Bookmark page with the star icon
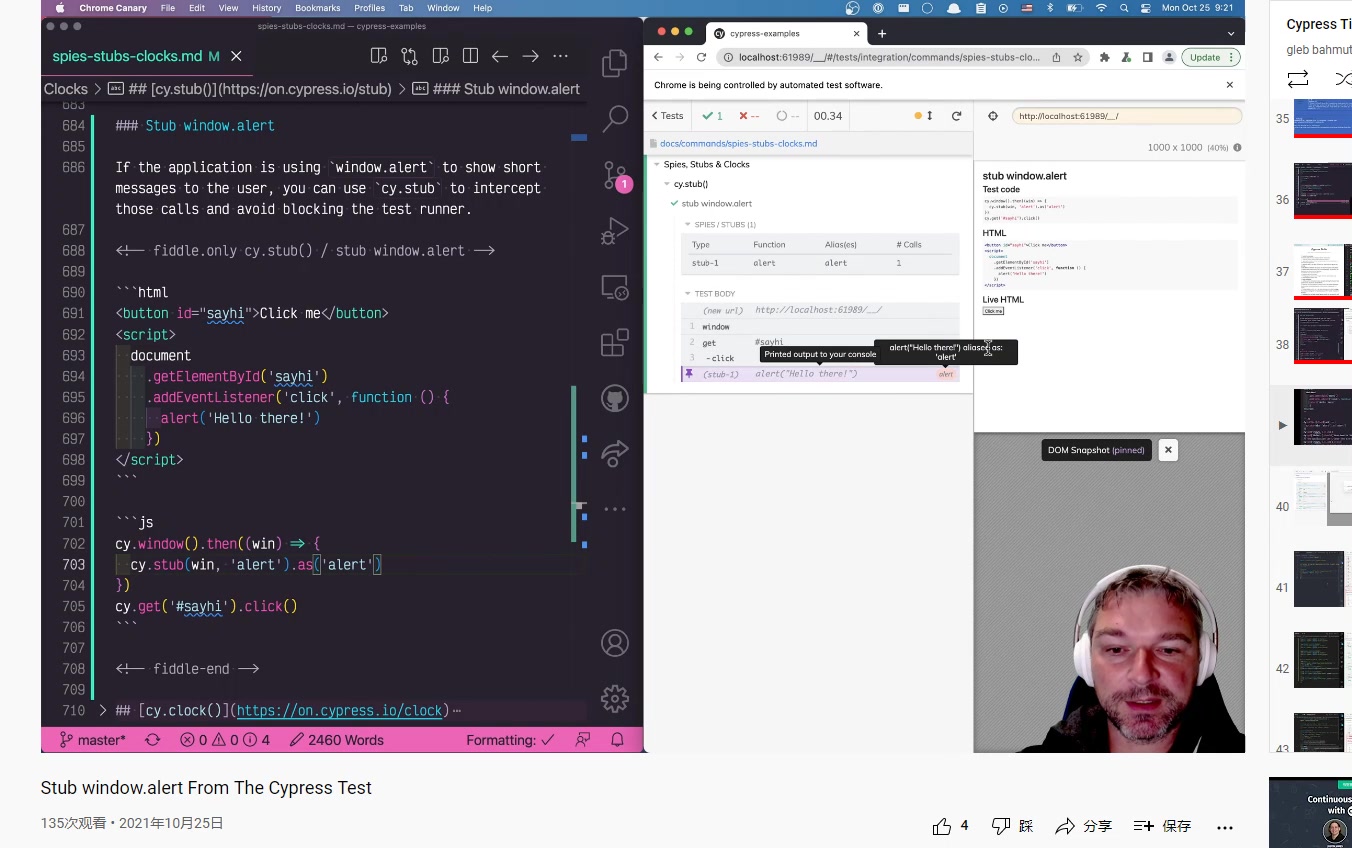This screenshot has width=1352, height=848. 1077,57
